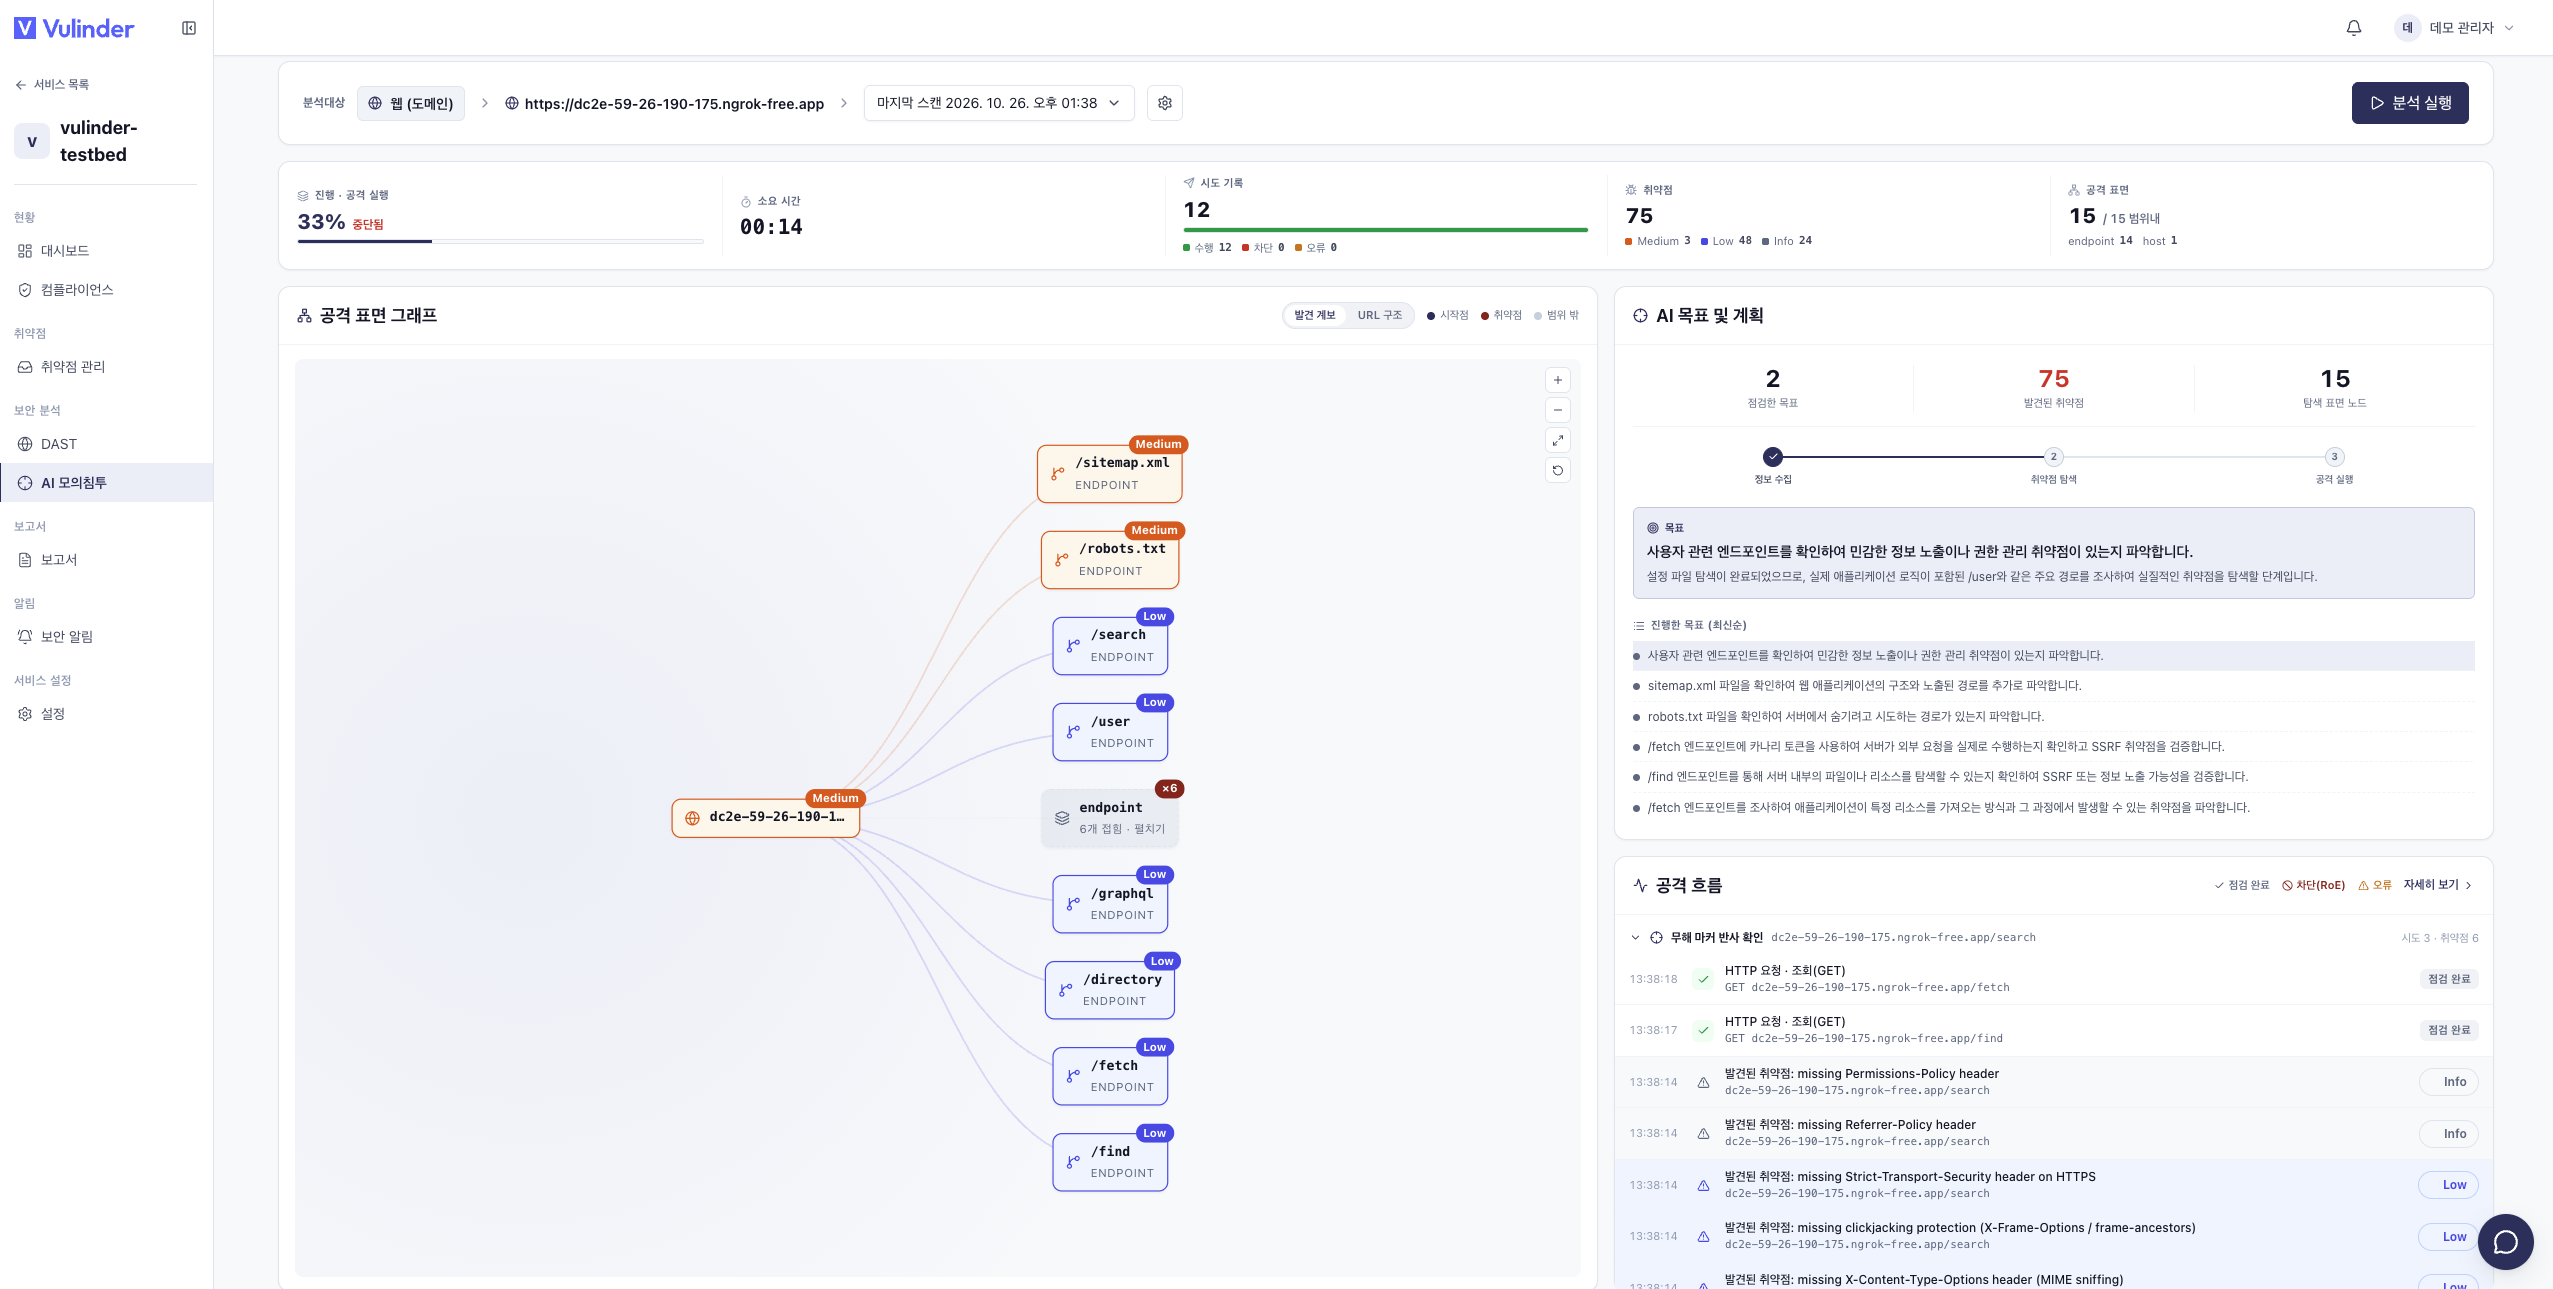Open scan settings gear icon
Screen dimensions: 2553x1289
1164,103
